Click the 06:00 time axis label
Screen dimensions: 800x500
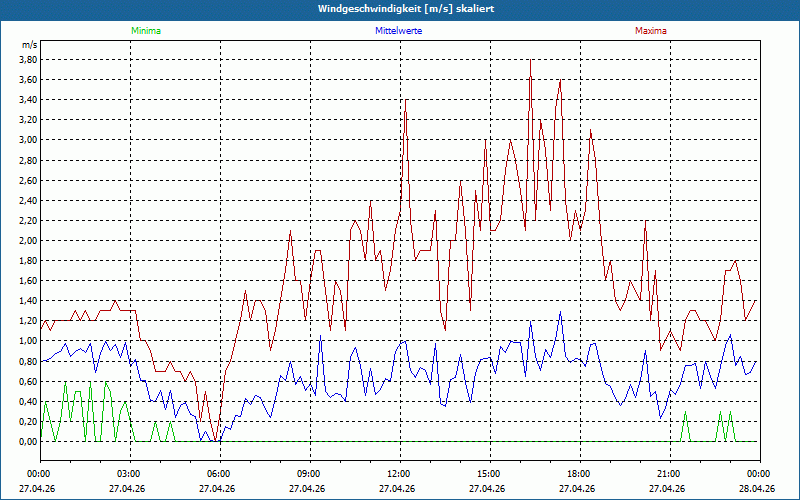coord(218,474)
